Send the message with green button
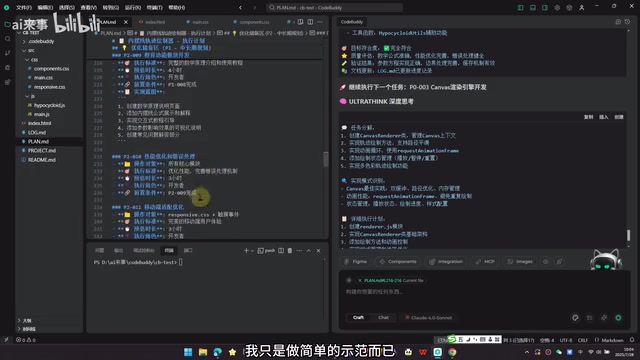Image resolution: width=640 pixels, height=360 pixels. click(x=618, y=318)
